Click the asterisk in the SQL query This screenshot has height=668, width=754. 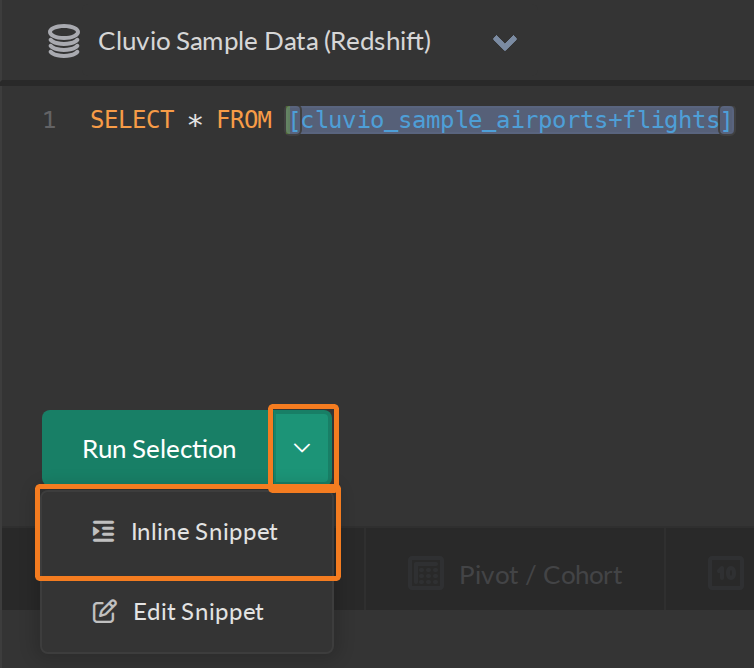pyautogui.click(x=195, y=121)
